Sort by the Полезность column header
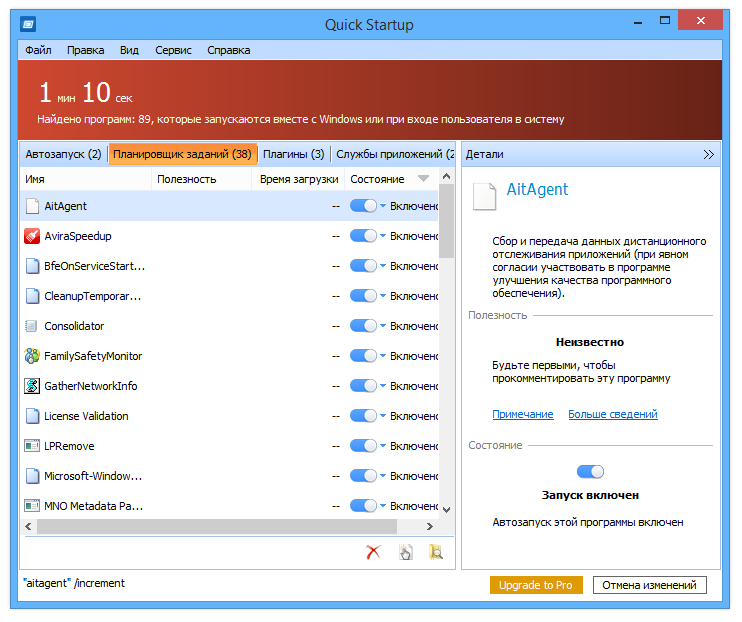 coord(202,179)
